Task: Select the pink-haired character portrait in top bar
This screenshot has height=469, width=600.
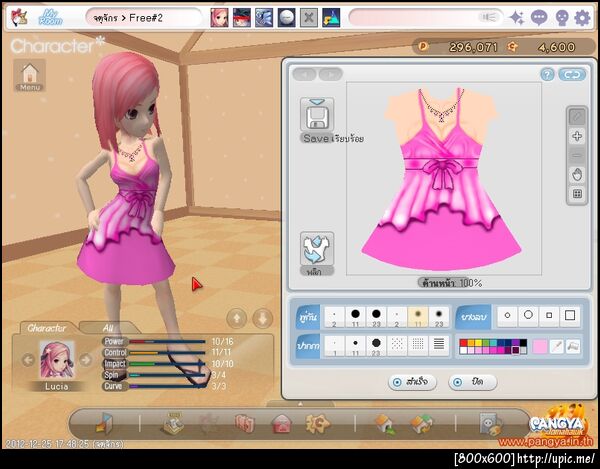Action: [219, 18]
